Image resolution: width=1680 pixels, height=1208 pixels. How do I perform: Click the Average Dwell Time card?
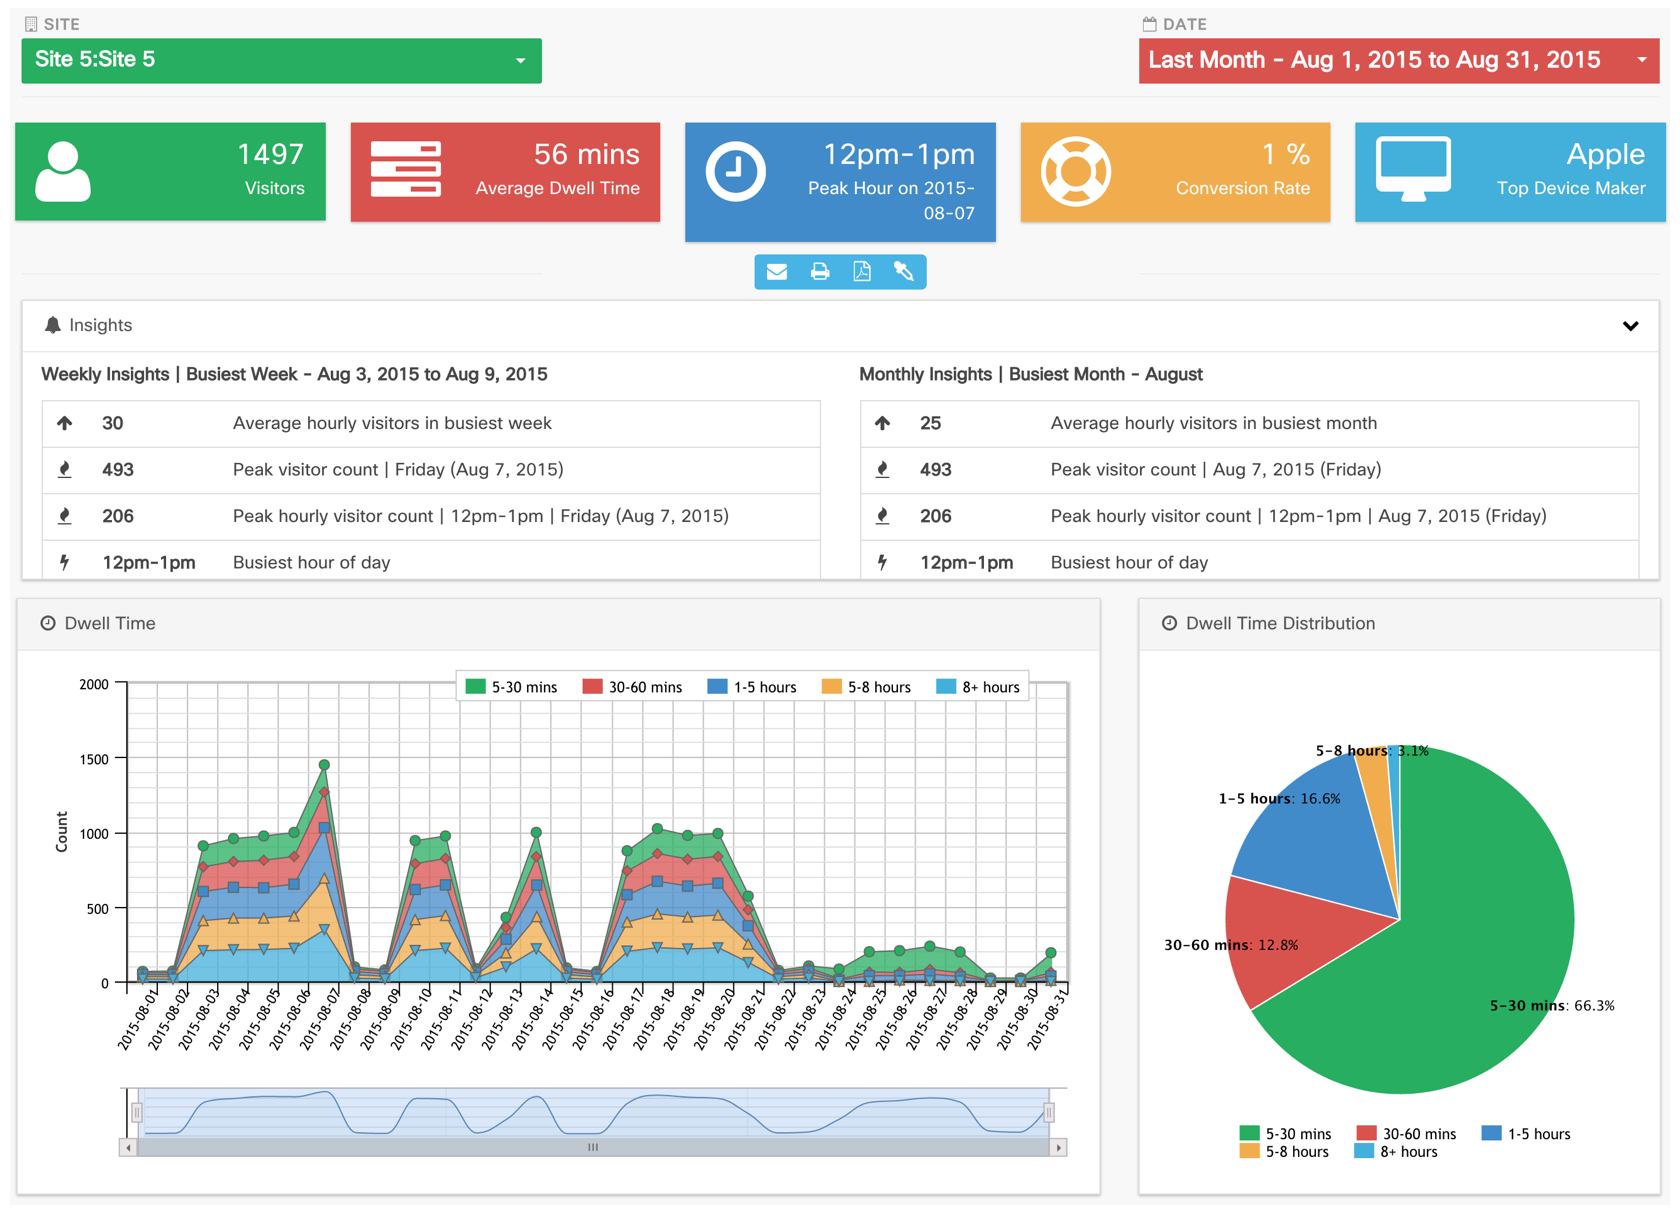point(505,171)
